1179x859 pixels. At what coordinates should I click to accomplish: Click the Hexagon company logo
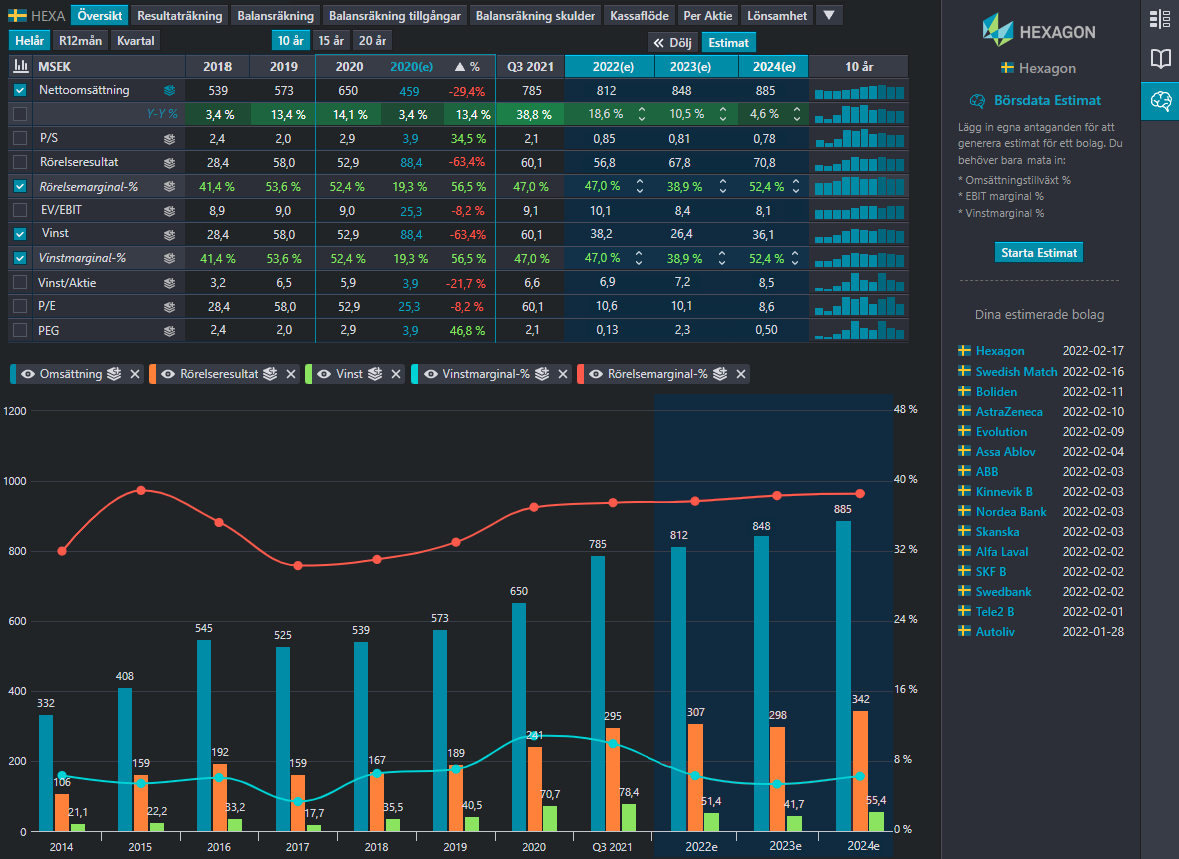pyautogui.click(x=1038, y=30)
